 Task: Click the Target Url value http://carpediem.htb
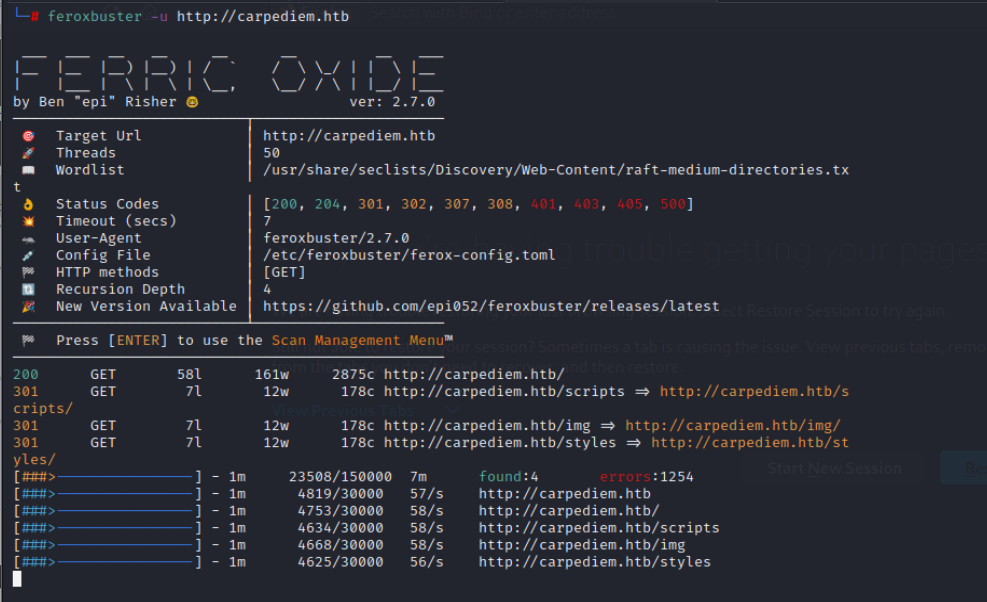pyautogui.click(x=349, y=136)
